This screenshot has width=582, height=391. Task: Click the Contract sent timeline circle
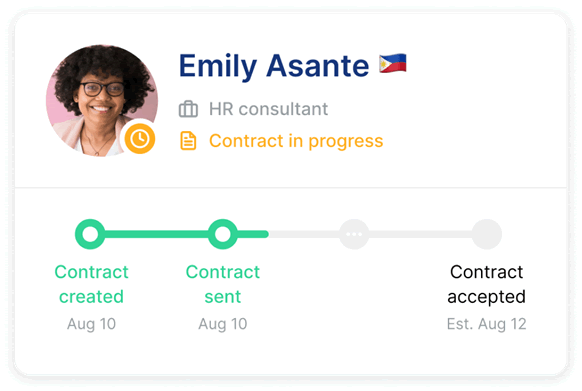[222, 234]
